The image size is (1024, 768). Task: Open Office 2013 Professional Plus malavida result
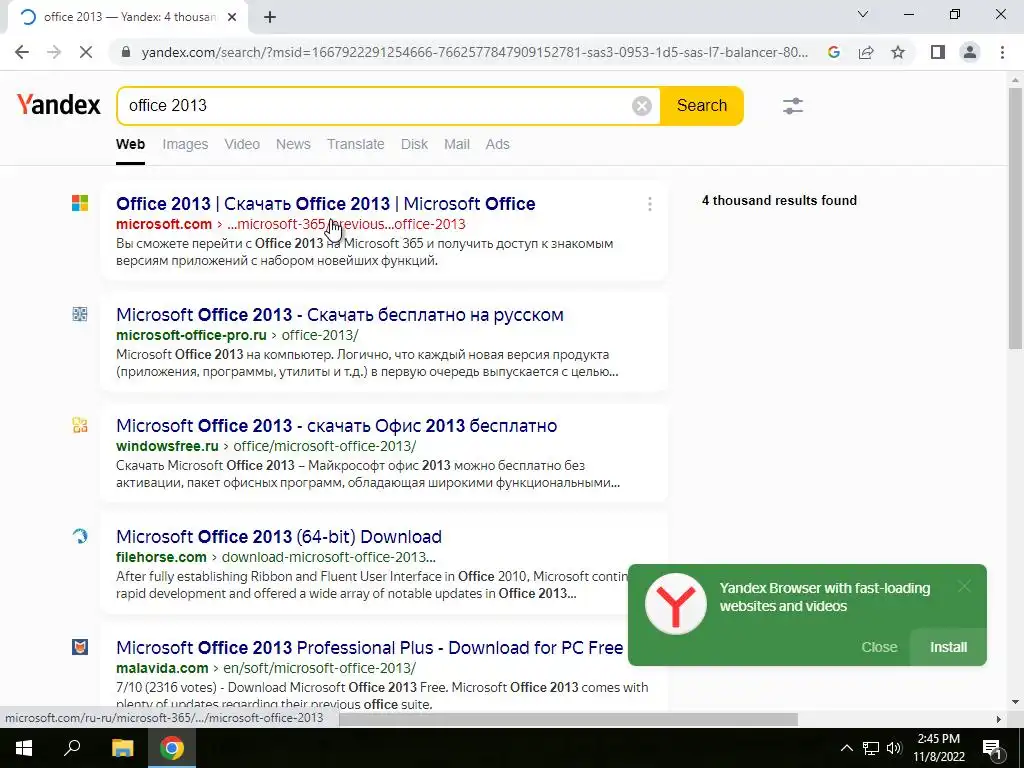(x=370, y=648)
